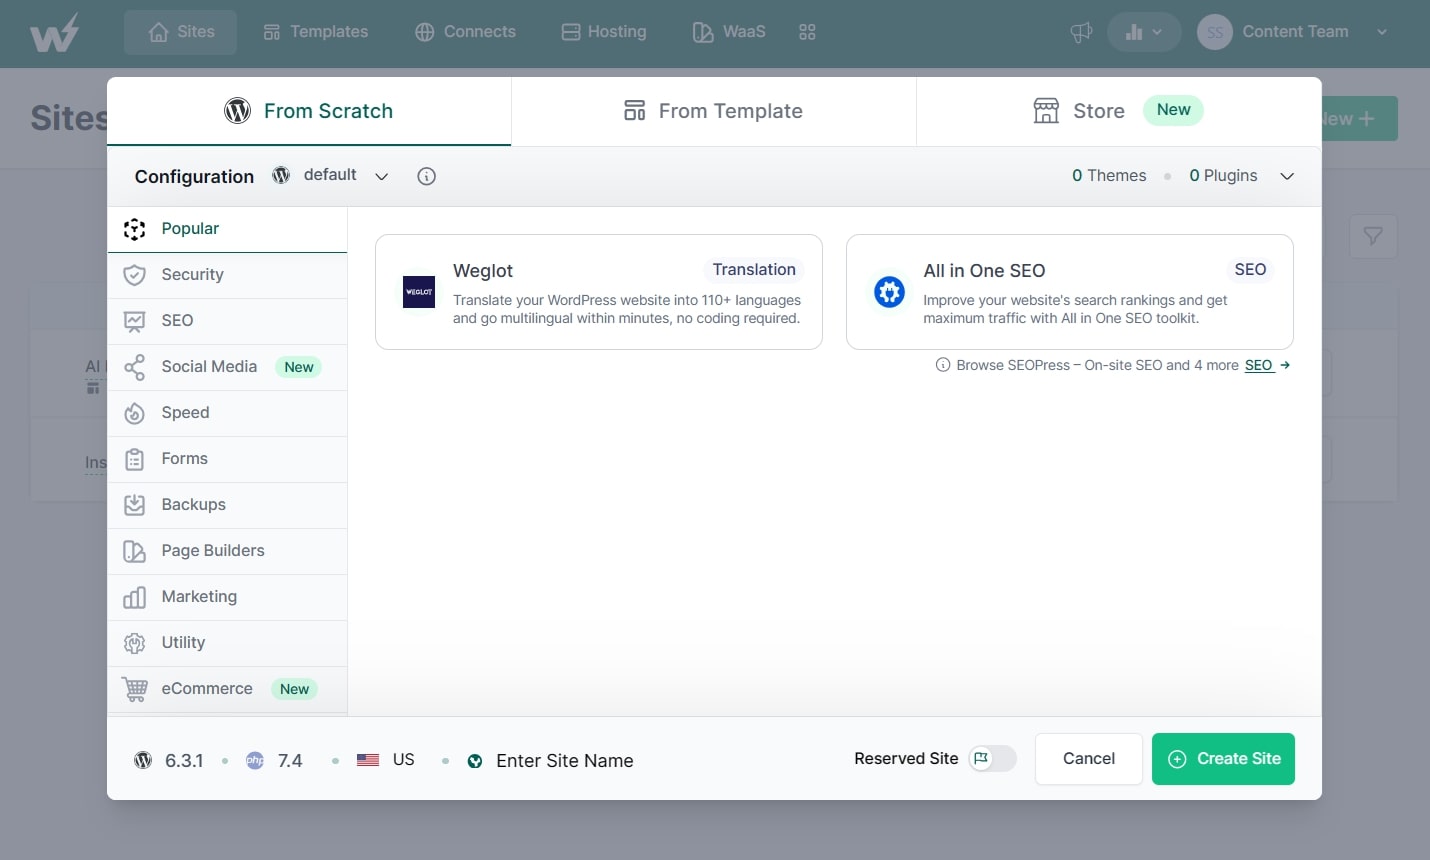Screen dimensions: 1430x860
Task: Click the Page Builders icon
Action: point(135,551)
